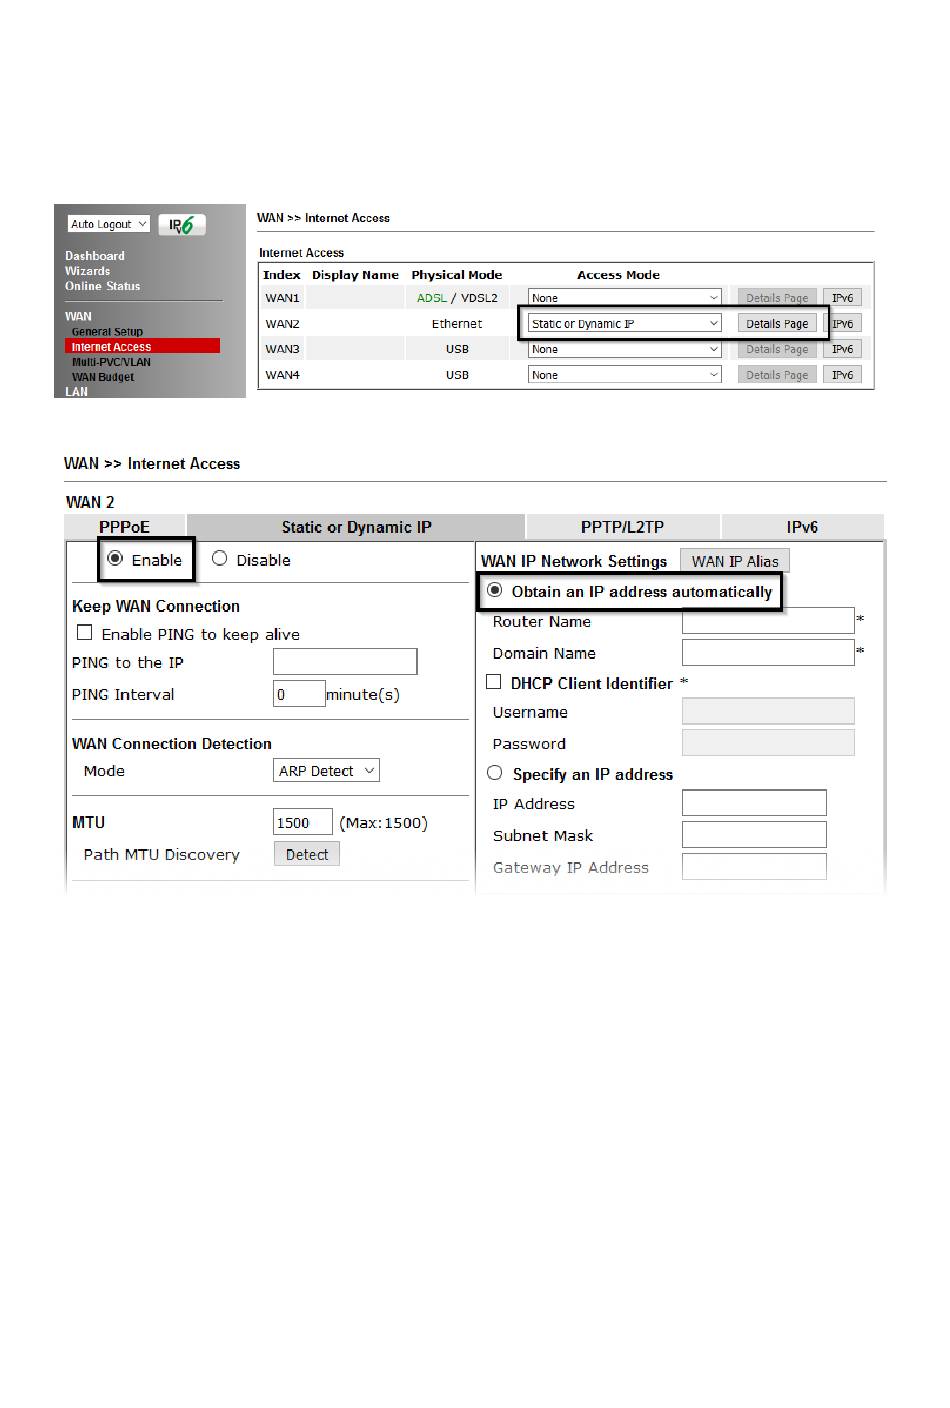Select Specify an IP address radio
Image resolution: width=950 pixels, height=1408 pixels.
pos(494,773)
